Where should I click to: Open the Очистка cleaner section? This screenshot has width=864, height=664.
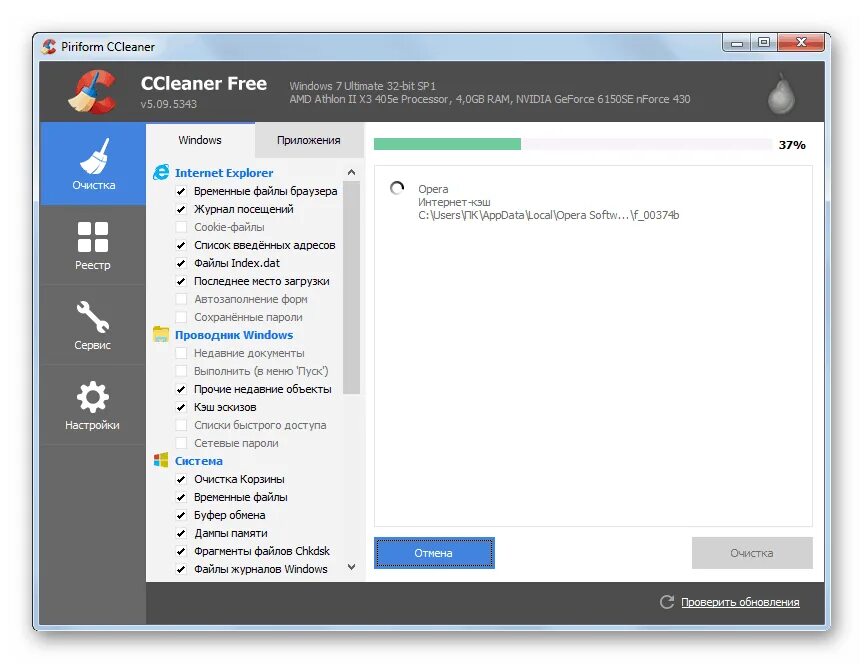[93, 164]
